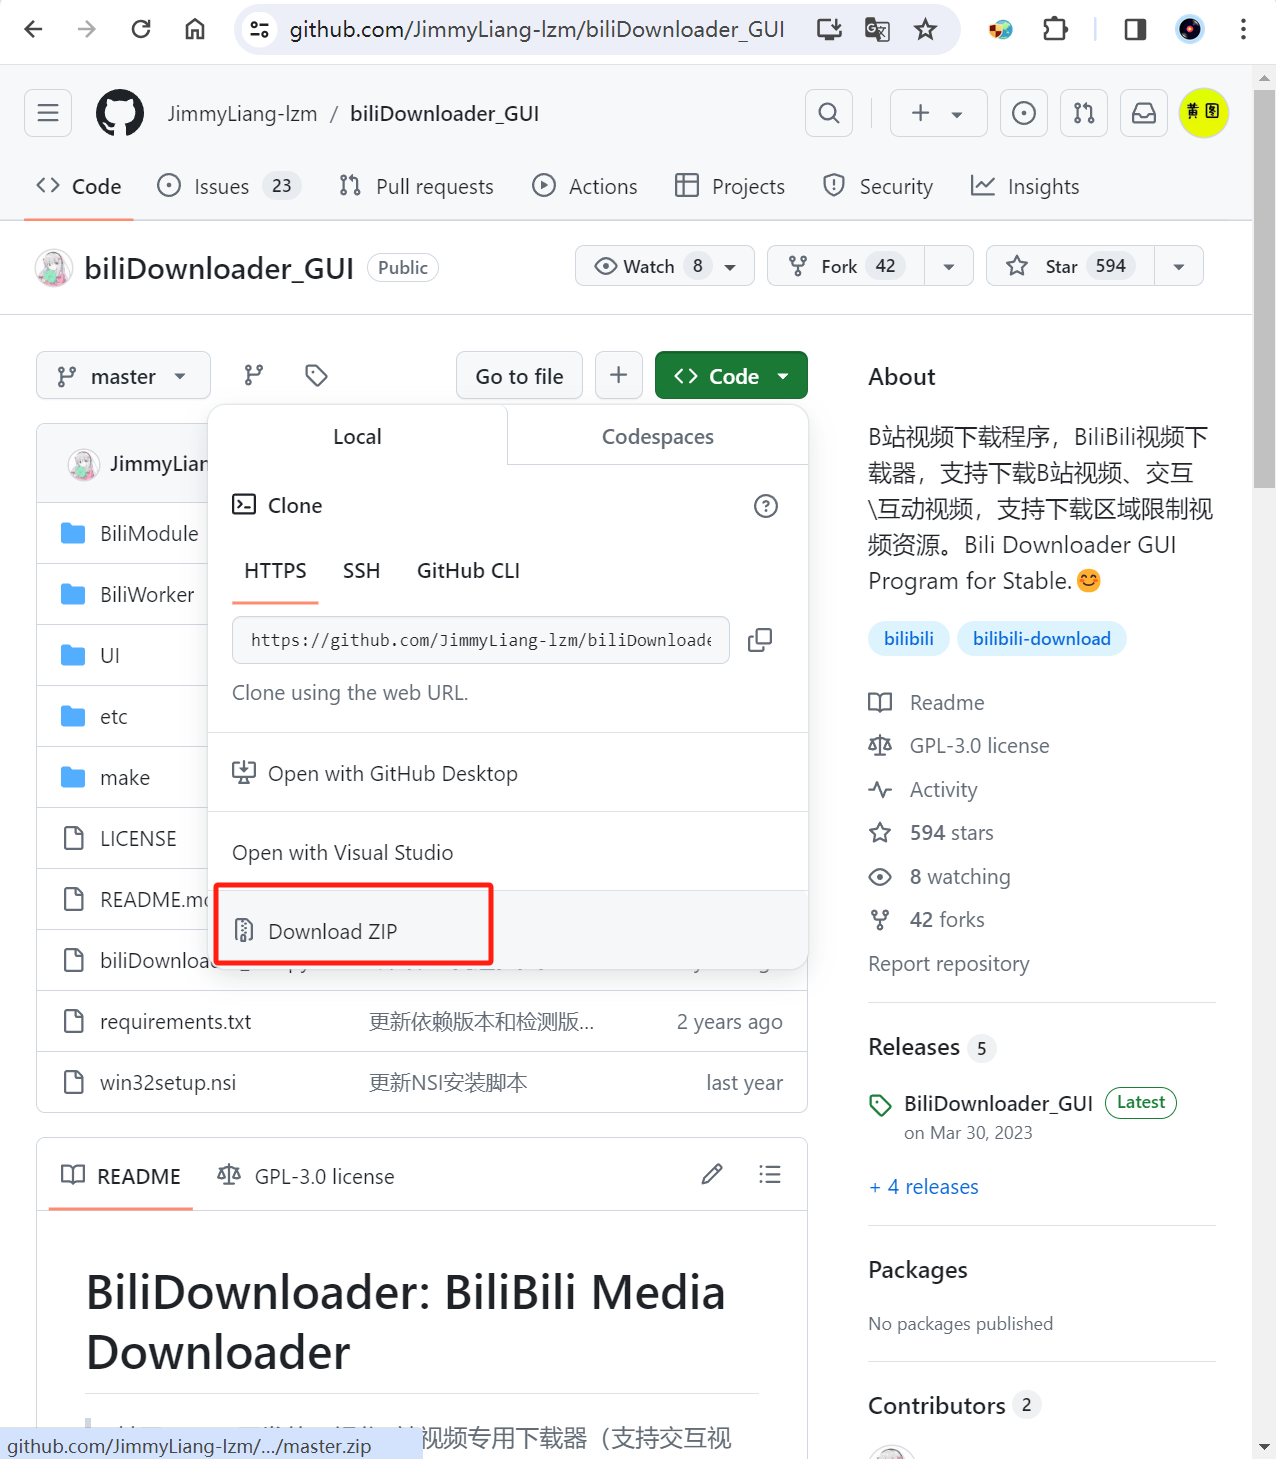
Task: Switch to the Pull requests tab
Action: [416, 186]
